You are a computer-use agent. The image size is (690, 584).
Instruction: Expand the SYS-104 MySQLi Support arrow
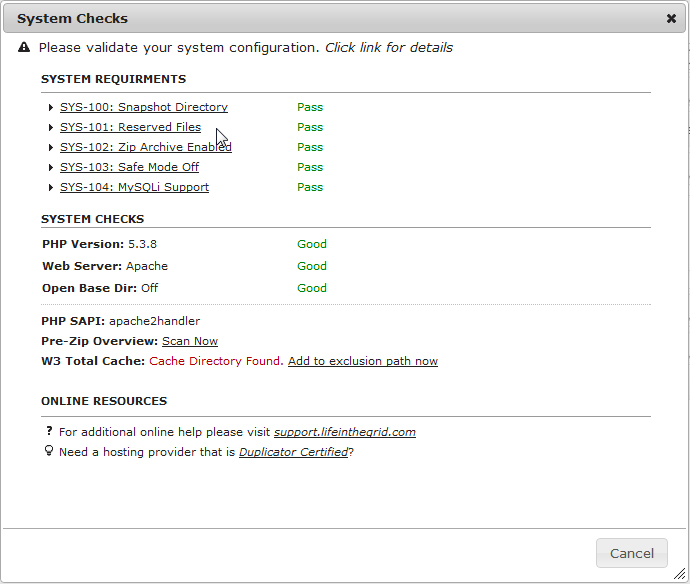(51, 187)
